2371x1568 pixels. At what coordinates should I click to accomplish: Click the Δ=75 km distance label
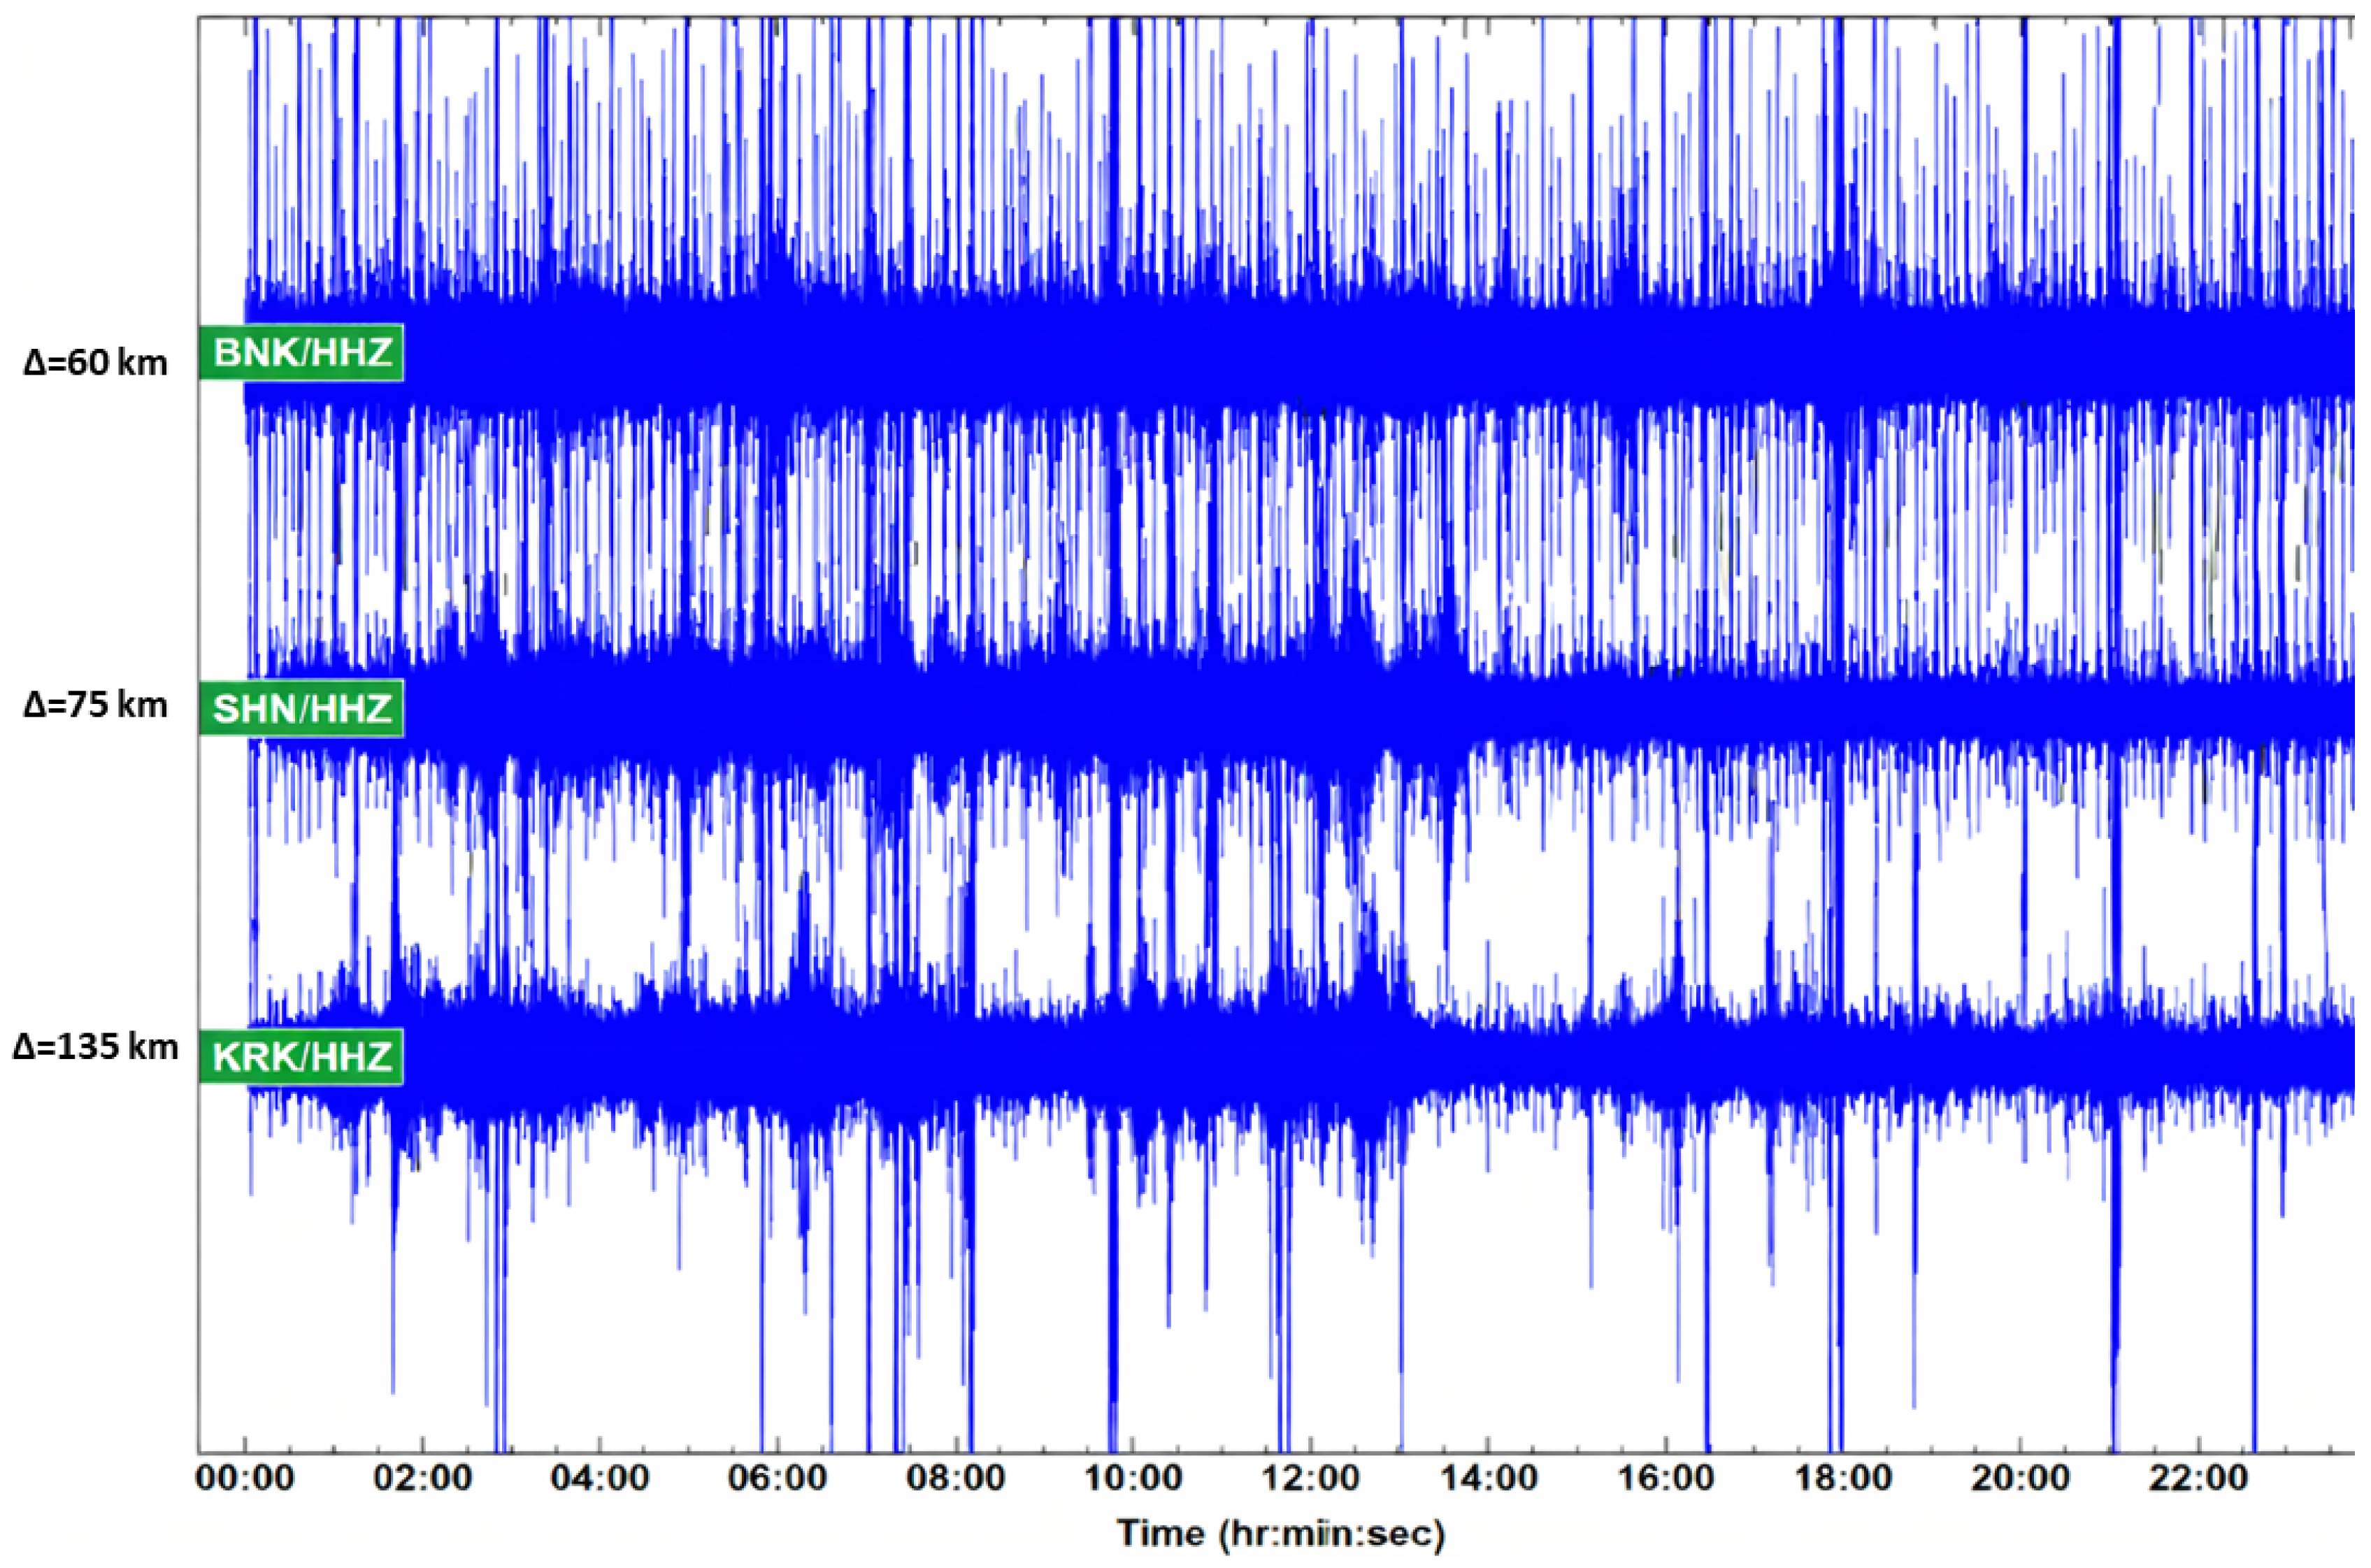(95, 705)
